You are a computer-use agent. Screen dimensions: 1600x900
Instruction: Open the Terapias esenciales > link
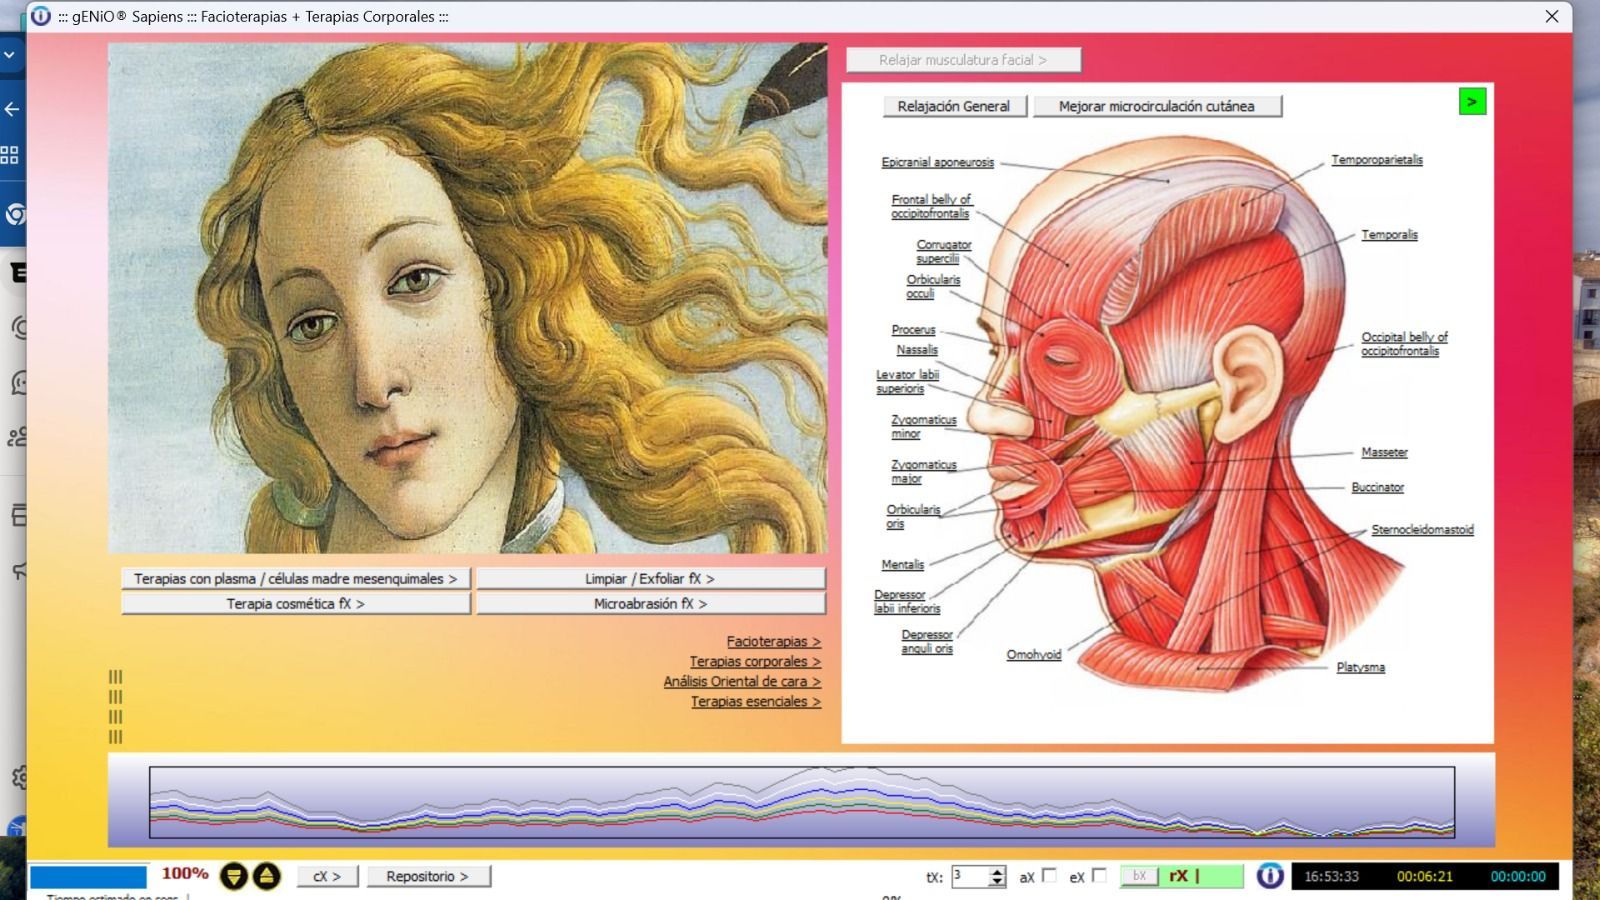tap(755, 701)
